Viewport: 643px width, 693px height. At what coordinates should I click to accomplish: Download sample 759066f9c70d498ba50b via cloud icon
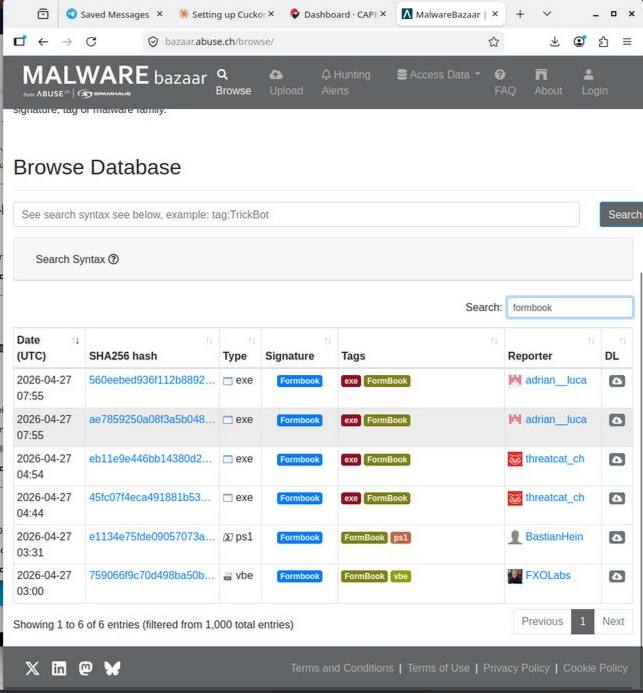coord(617,576)
